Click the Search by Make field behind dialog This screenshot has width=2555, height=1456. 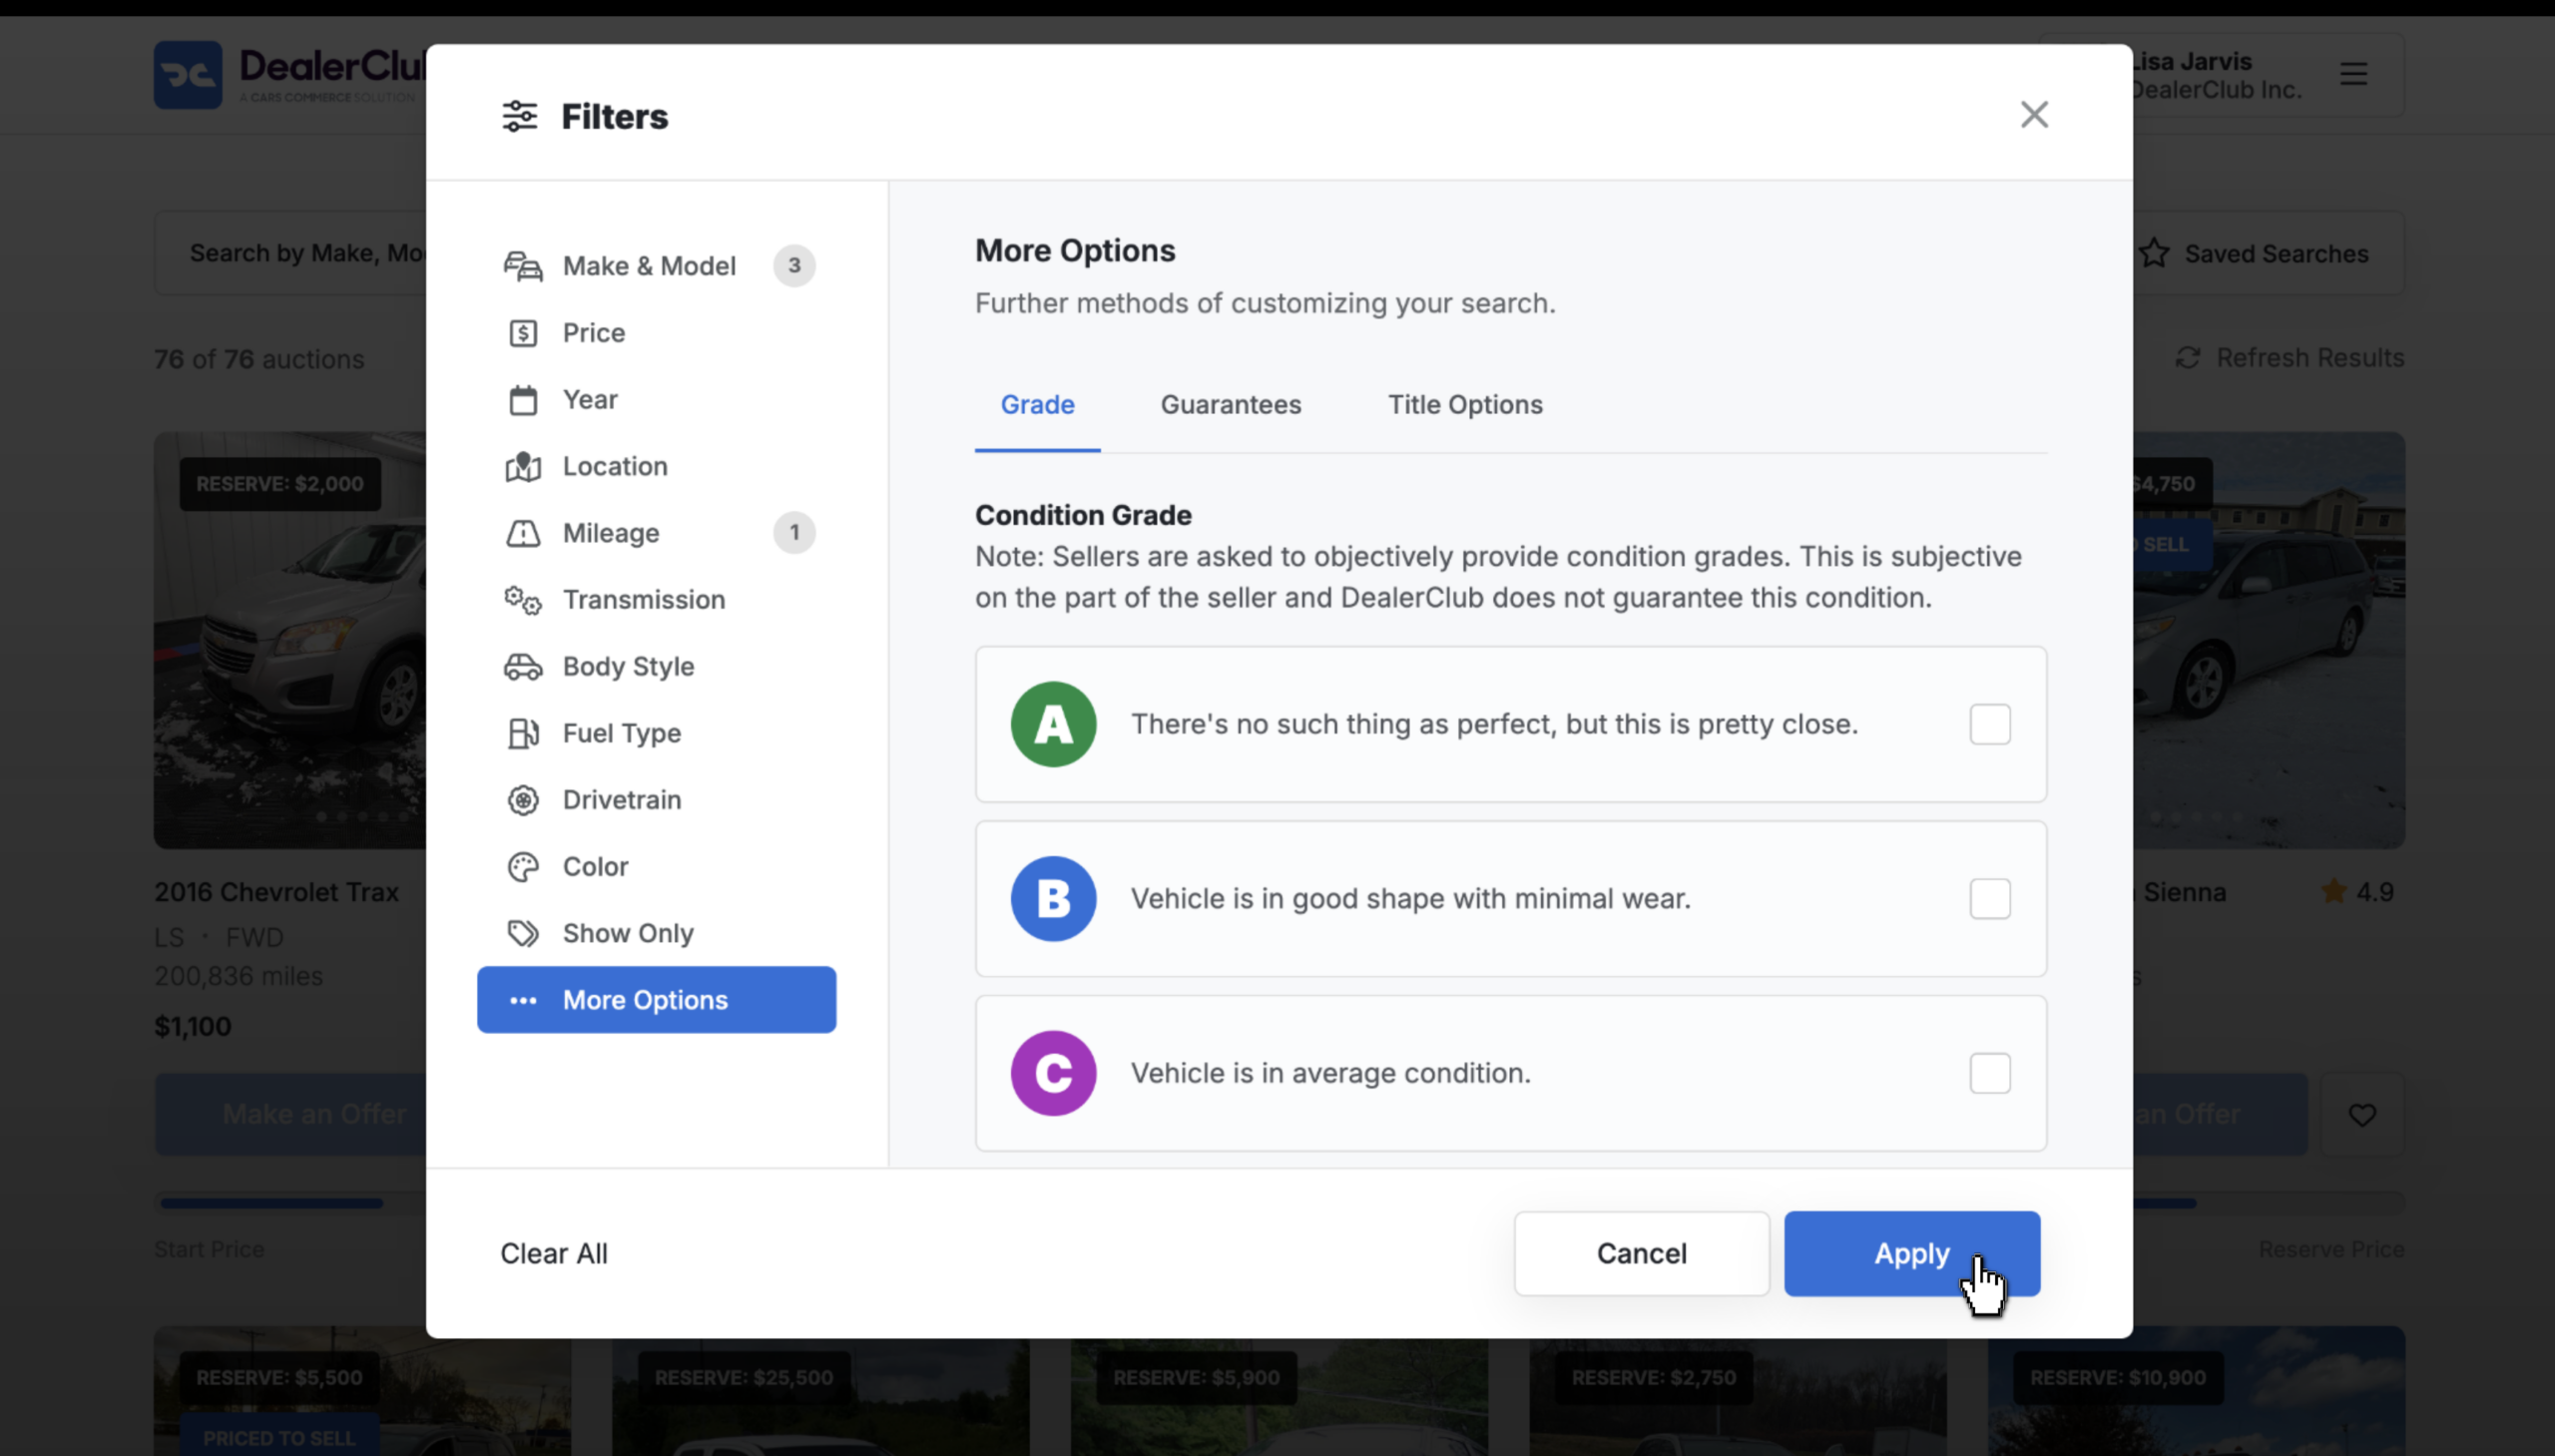pos(291,253)
